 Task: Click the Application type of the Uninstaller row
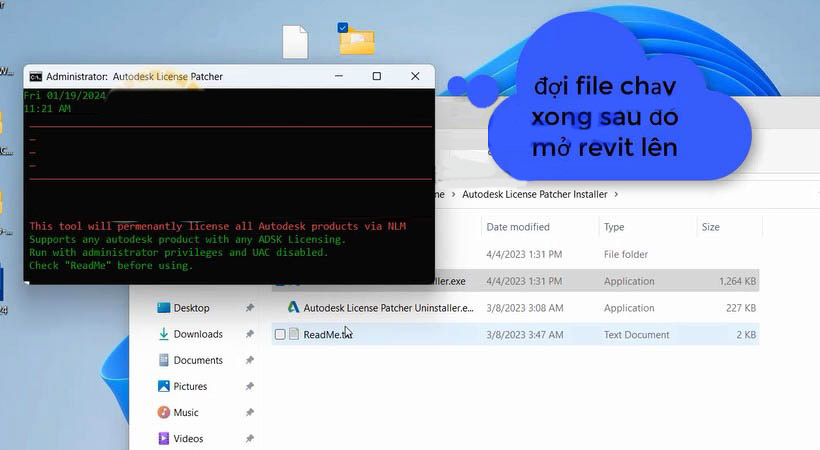(629, 308)
